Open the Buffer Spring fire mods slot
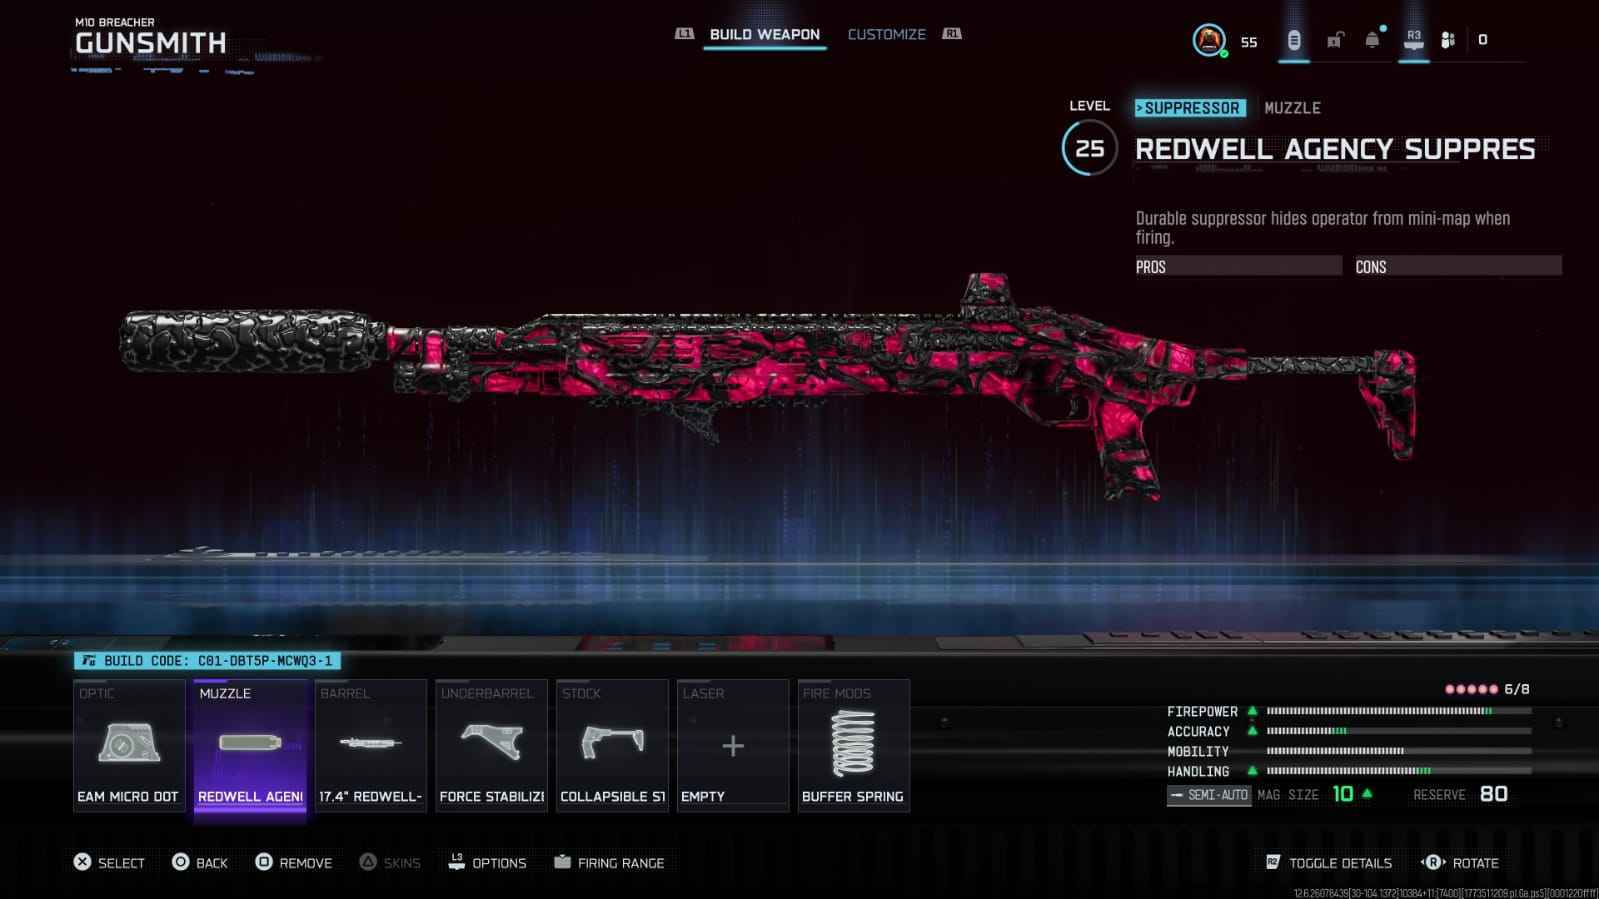Image resolution: width=1599 pixels, height=899 pixels. [x=853, y=745]
